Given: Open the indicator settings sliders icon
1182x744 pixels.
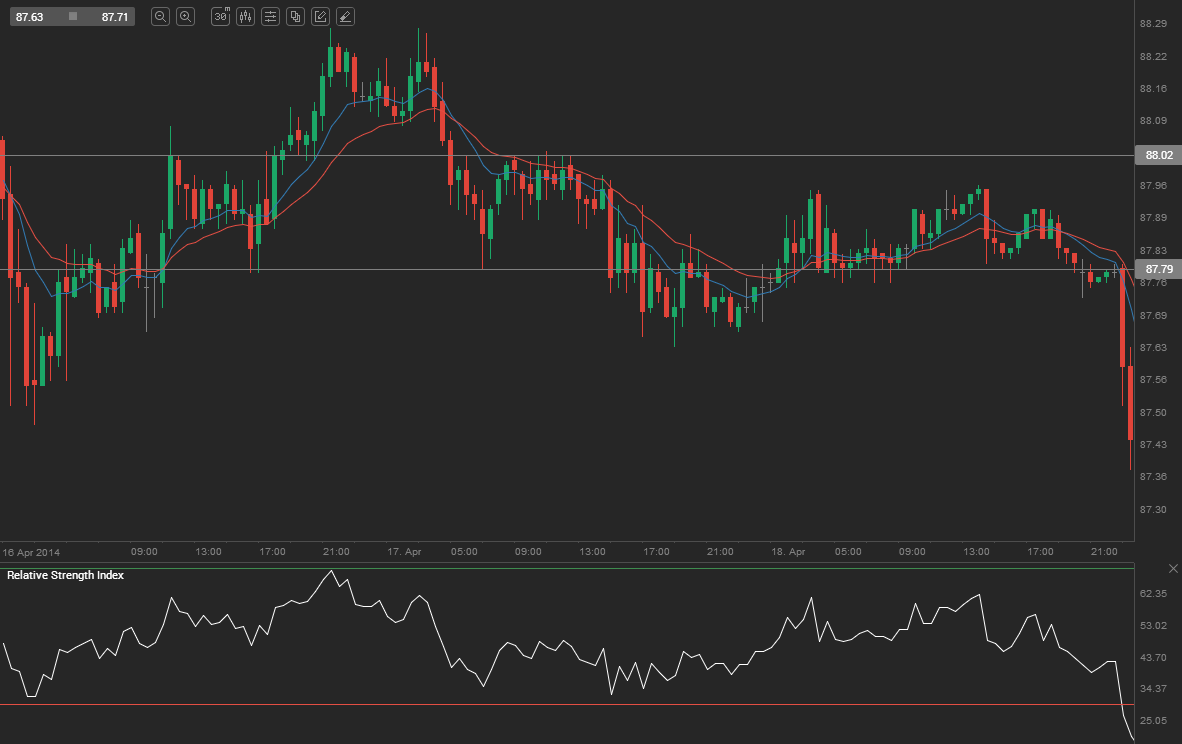Looking at the screenshot, I should tap(270, 16).
